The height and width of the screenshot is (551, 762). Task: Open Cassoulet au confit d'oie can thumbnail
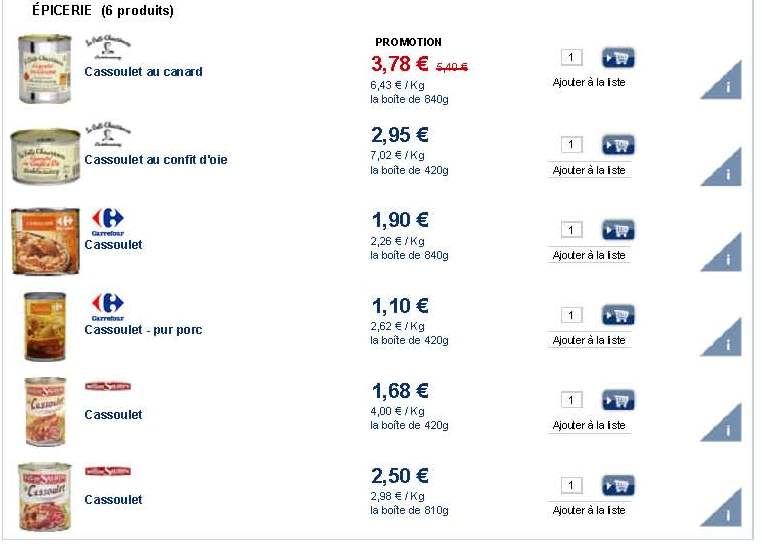(x=45, y=156)
